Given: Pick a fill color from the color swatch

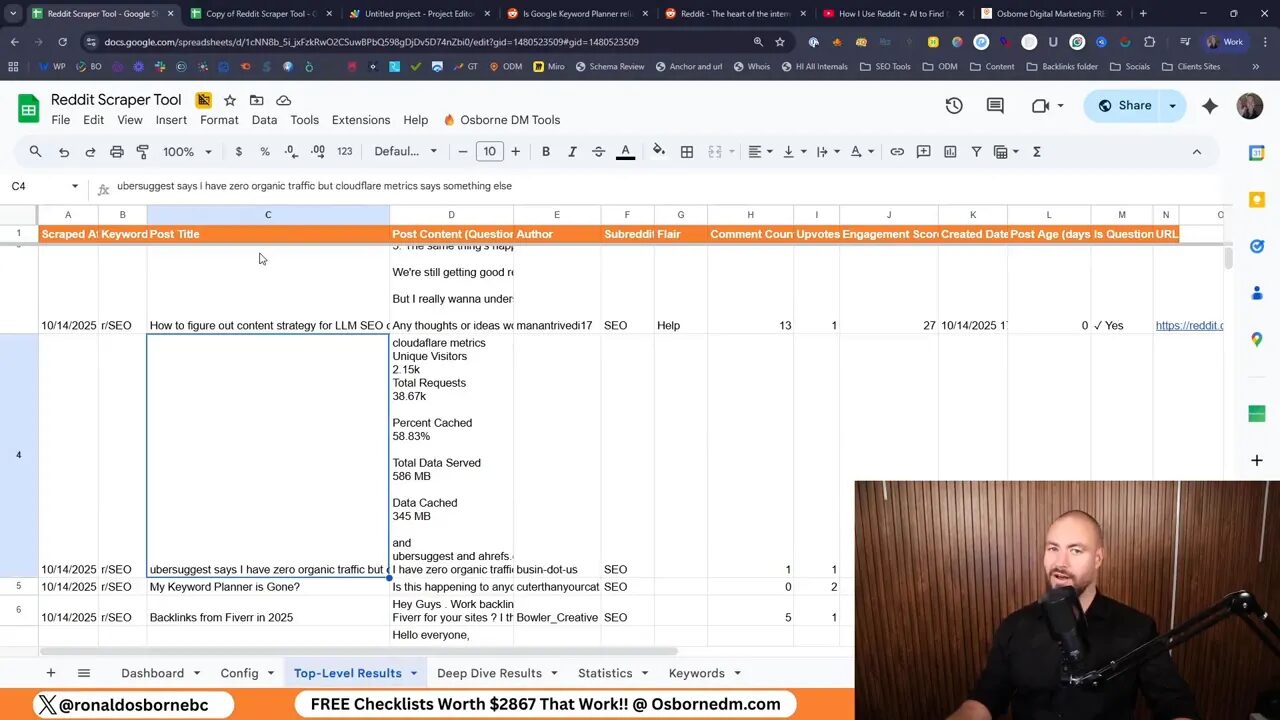Looking at the screenshot, I should (659, 151).
